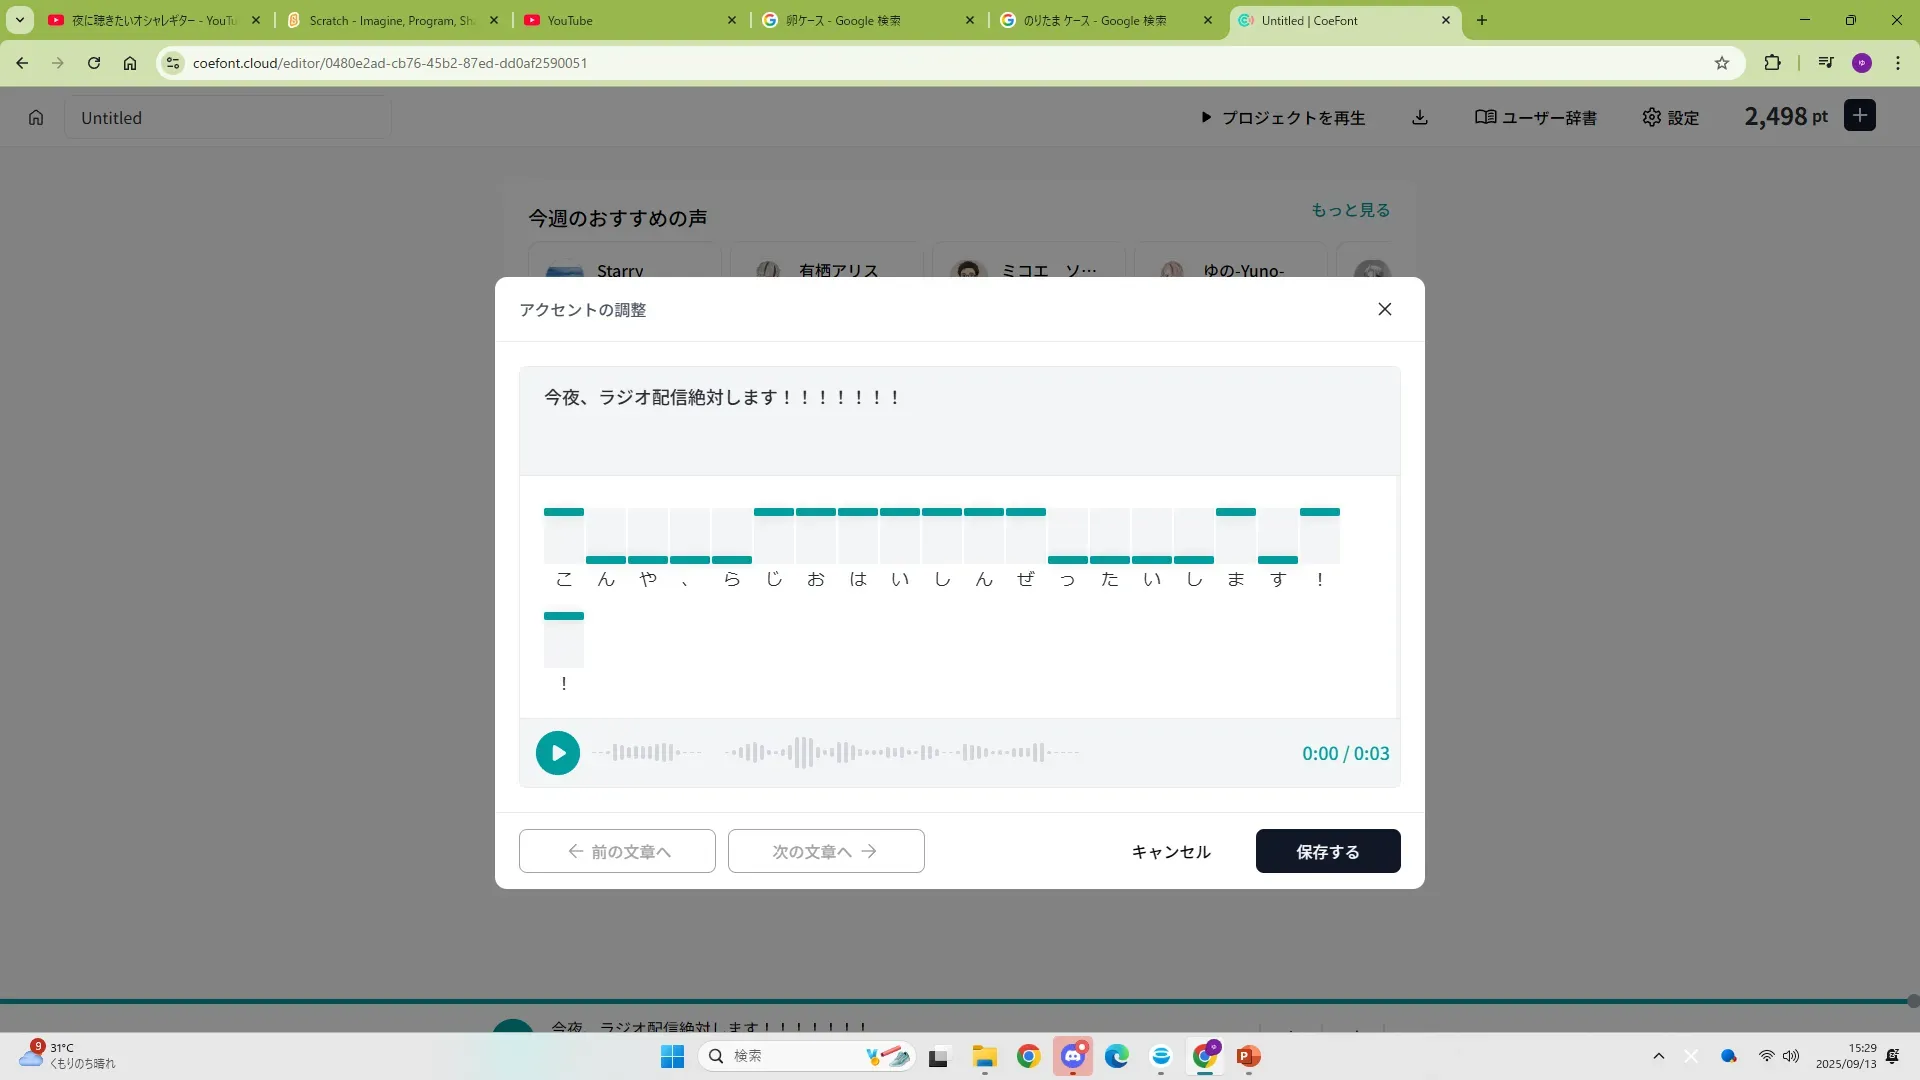
Task: Go to the CoeFont home icon
Action: point(36,117)
